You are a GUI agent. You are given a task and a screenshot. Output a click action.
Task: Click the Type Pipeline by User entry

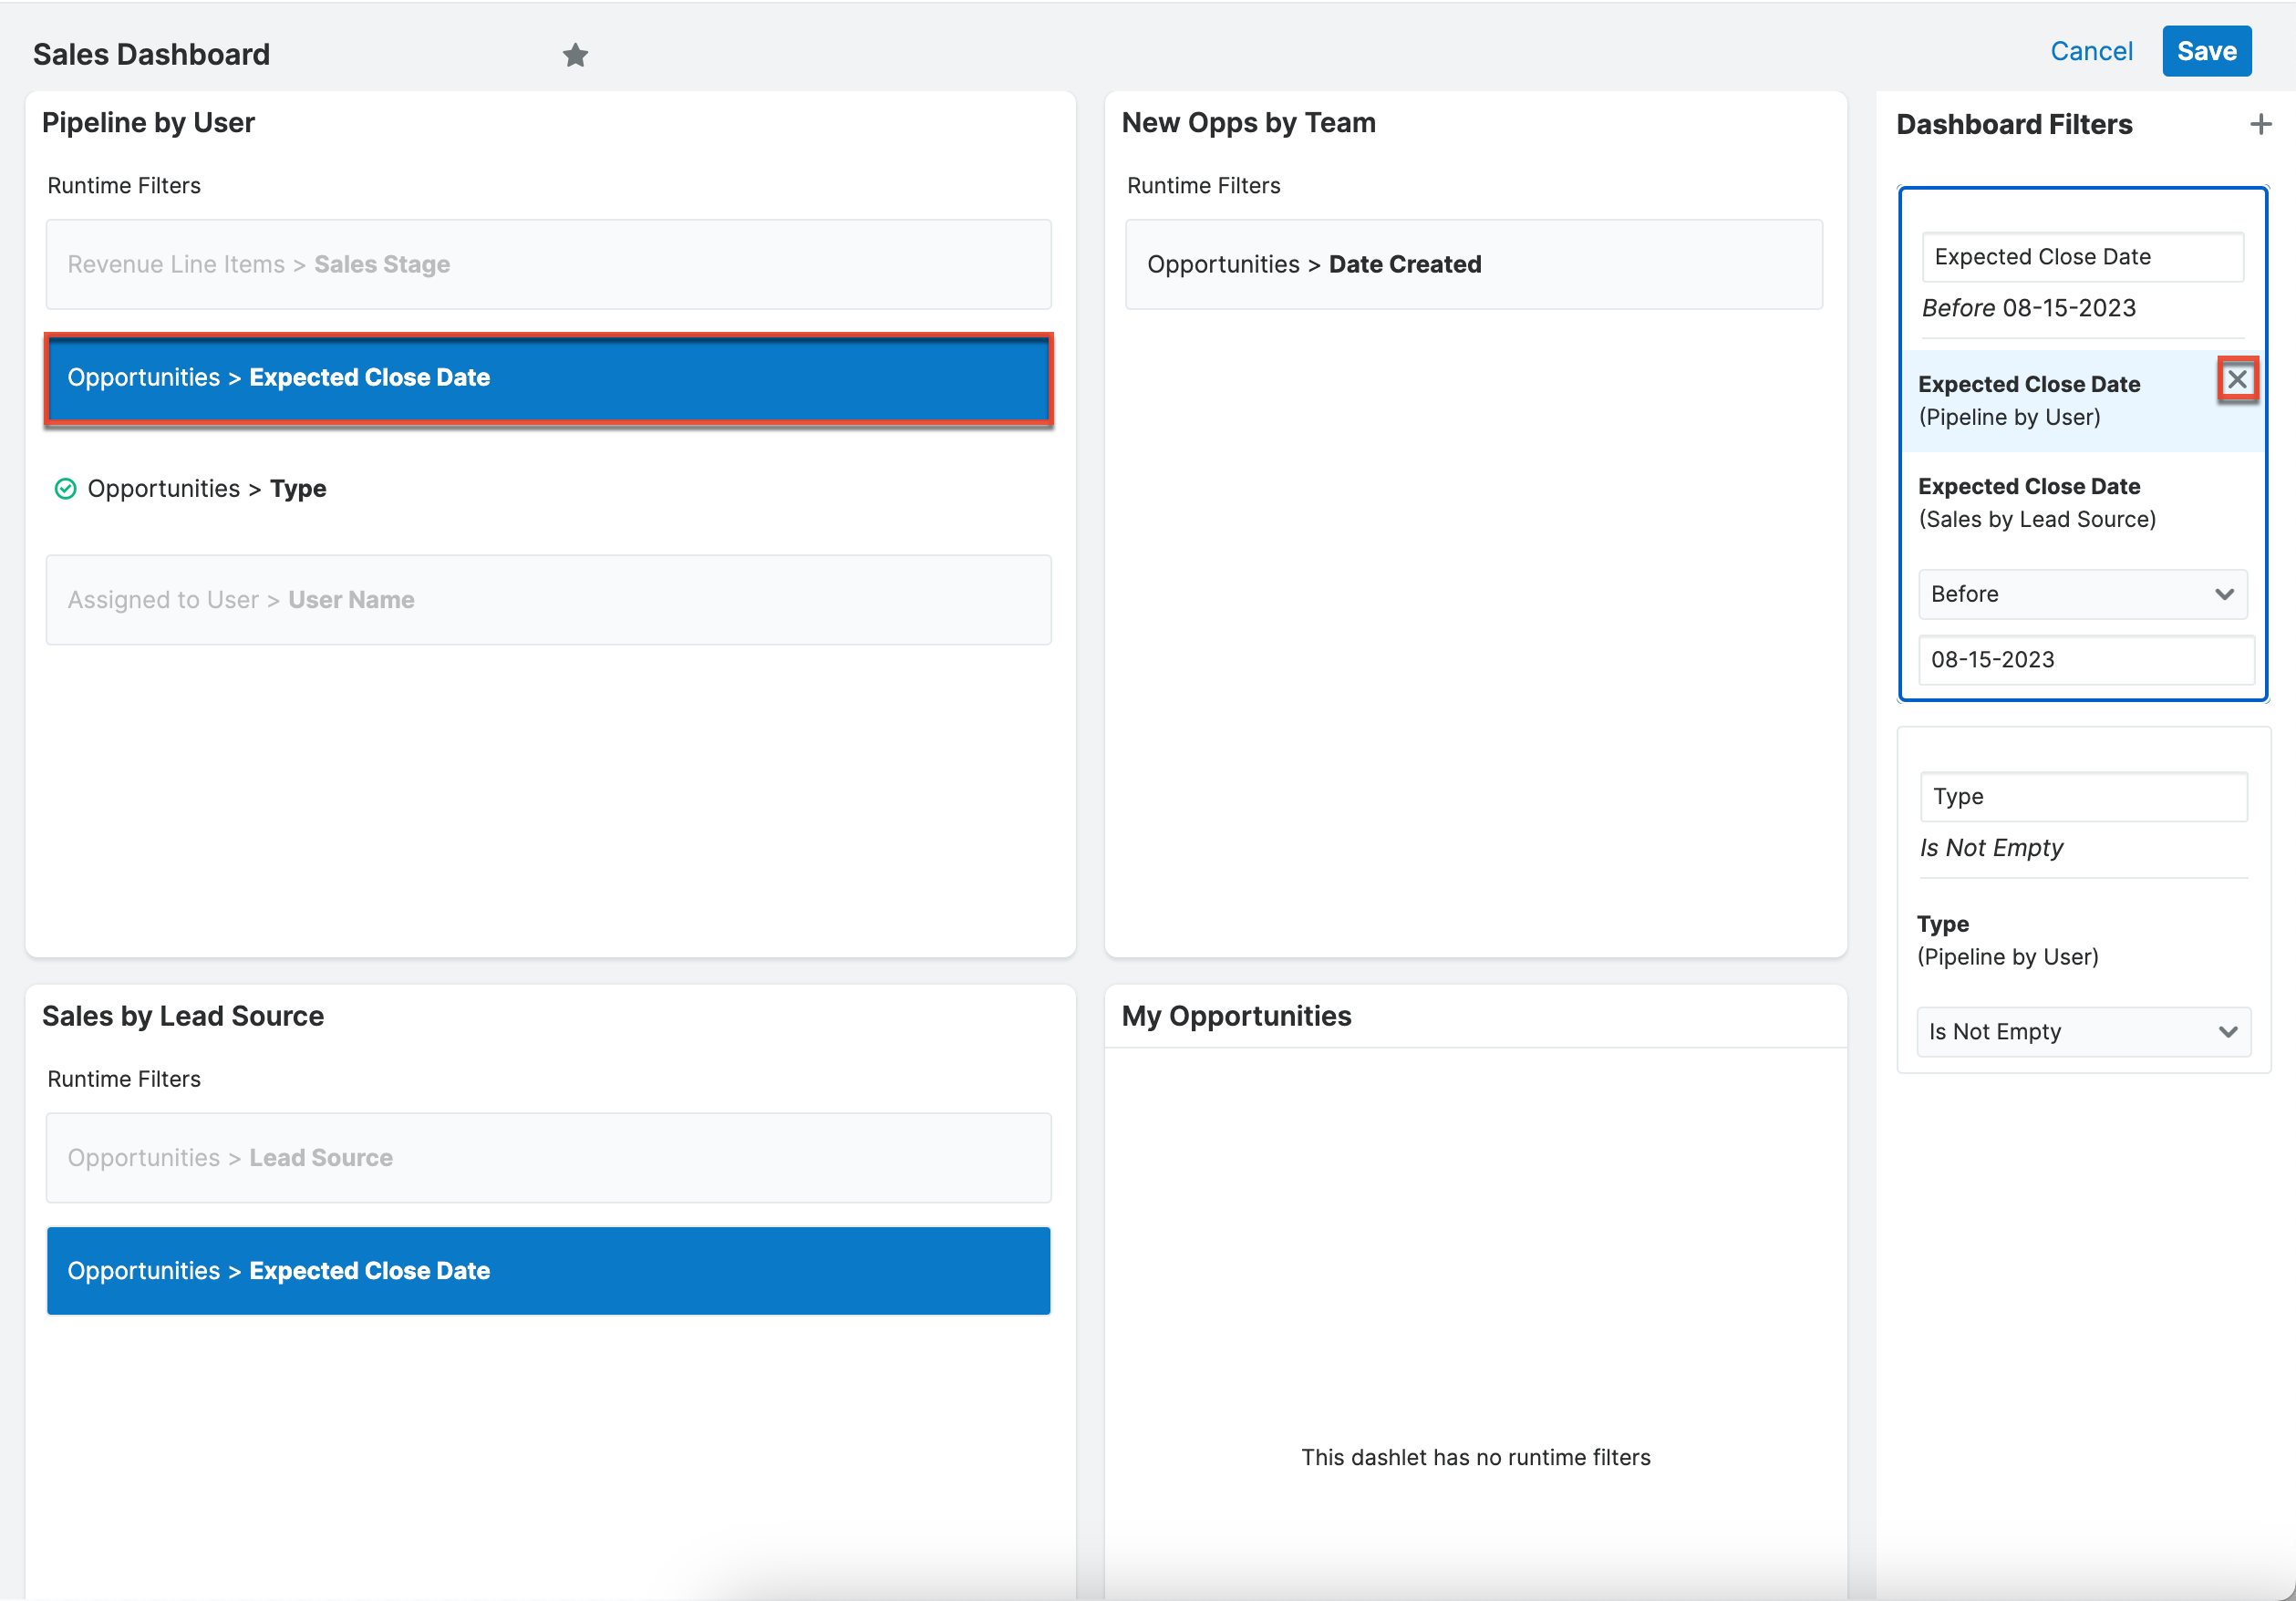click(x=2007, y=940)
